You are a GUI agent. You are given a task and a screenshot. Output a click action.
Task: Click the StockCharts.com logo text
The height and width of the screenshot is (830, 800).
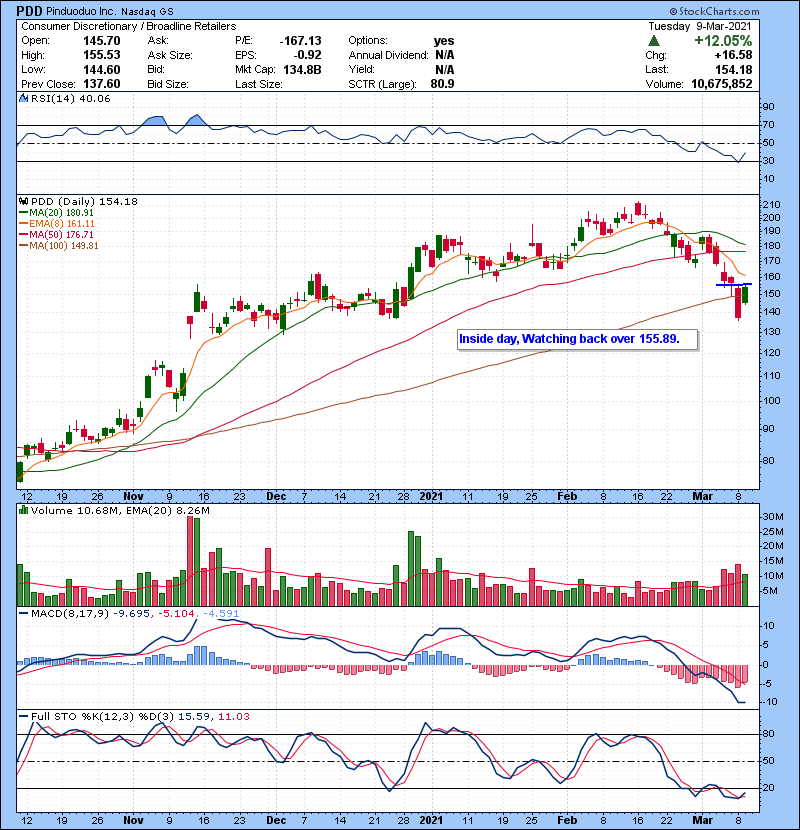[x=714, y=11]
